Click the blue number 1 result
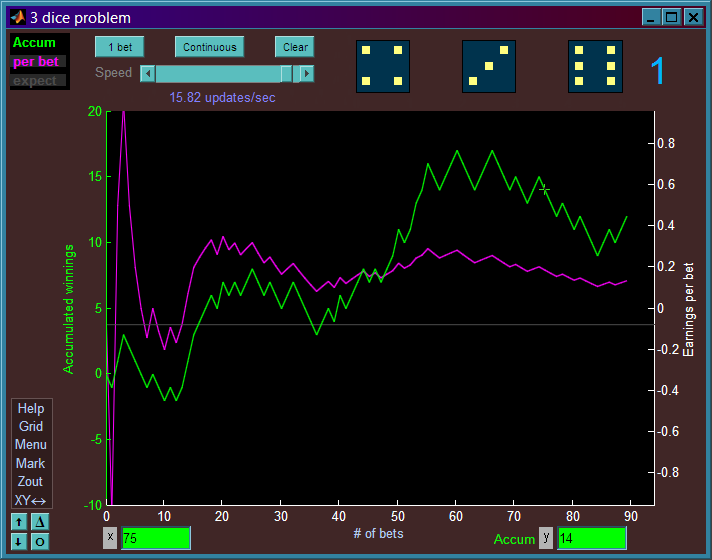The image size is (712, 560). coord(657,71)
